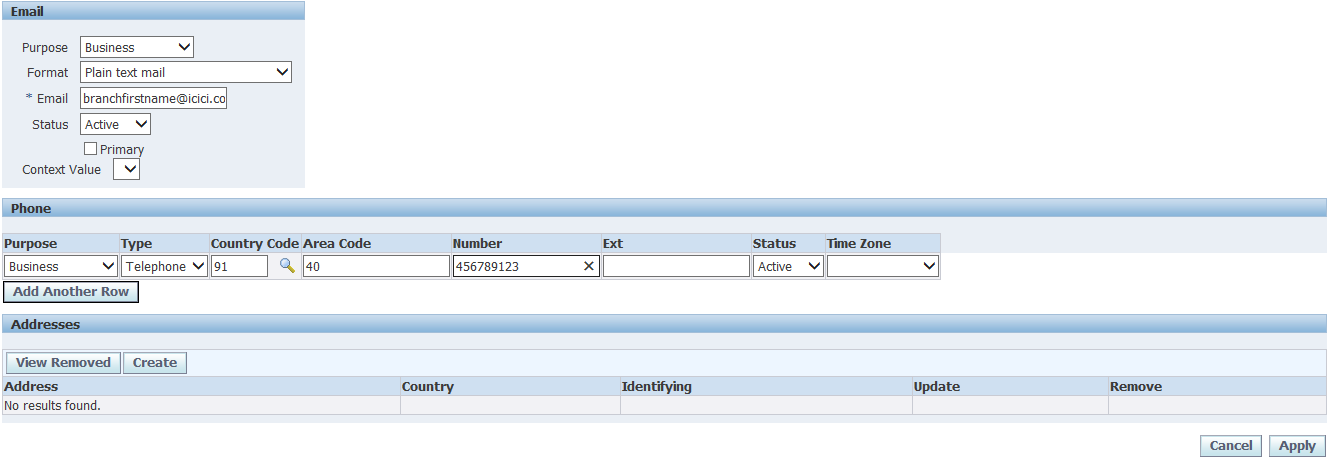Click the Email address input field
The image size is (1328, 466).
[x=154, y=98]
